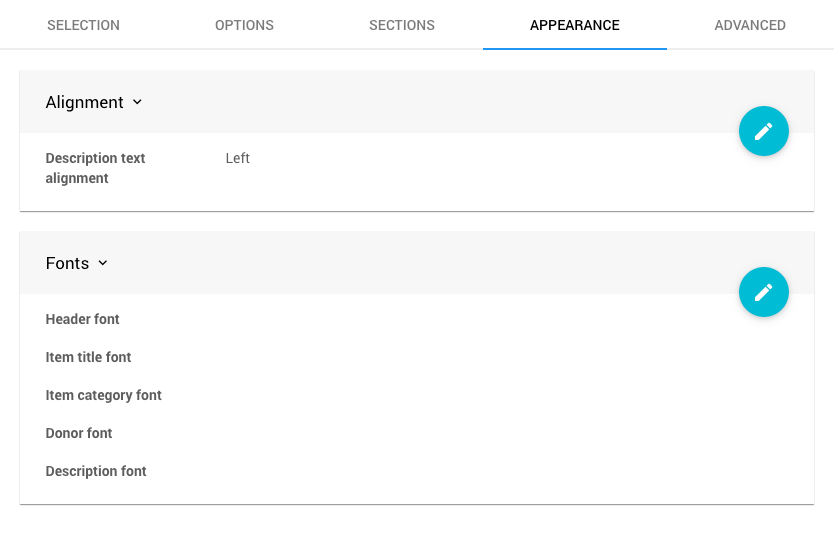Click the Fonts heading title

(67, 263)
